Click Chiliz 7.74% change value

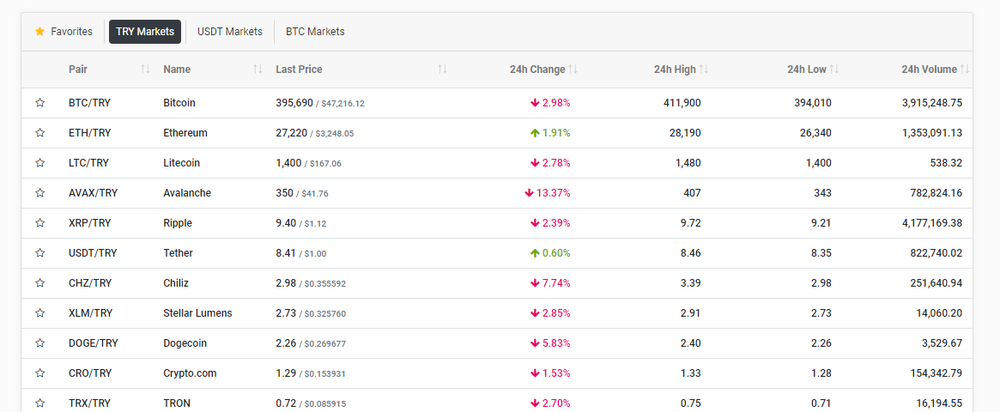pyautogui.click(x=556, y=283)
